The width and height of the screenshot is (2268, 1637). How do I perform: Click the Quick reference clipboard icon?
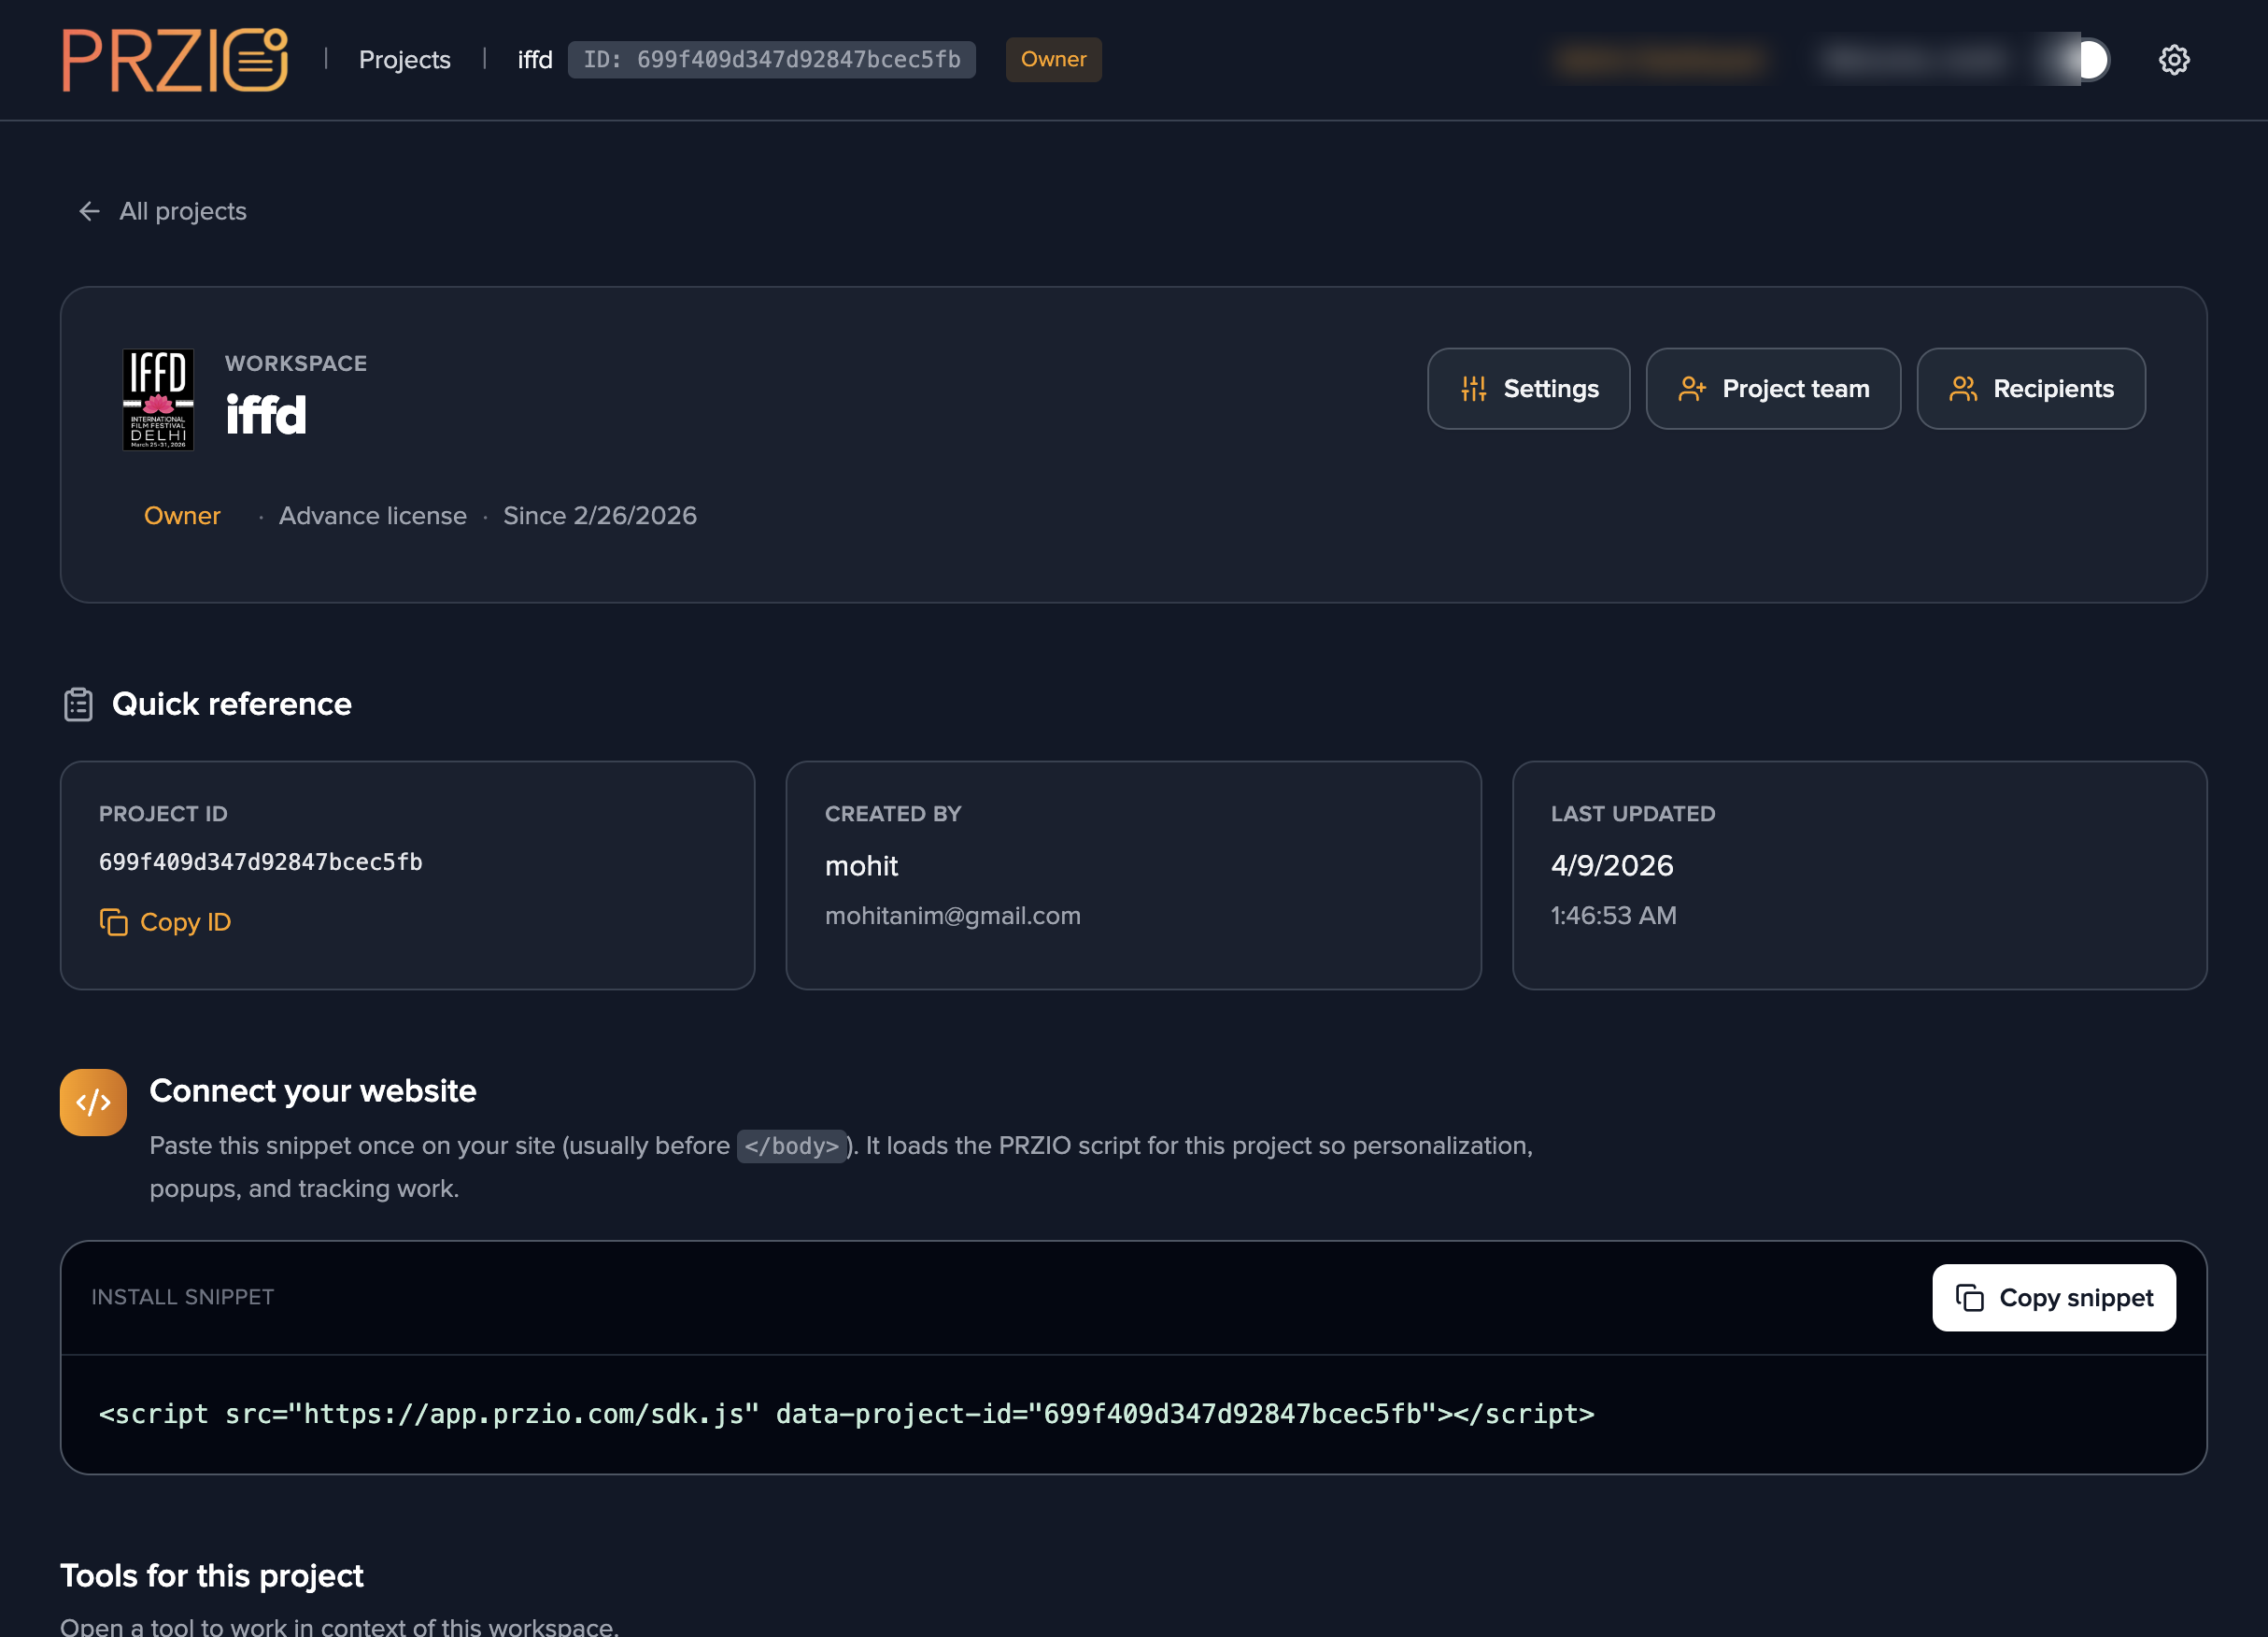tap(78, 705)
